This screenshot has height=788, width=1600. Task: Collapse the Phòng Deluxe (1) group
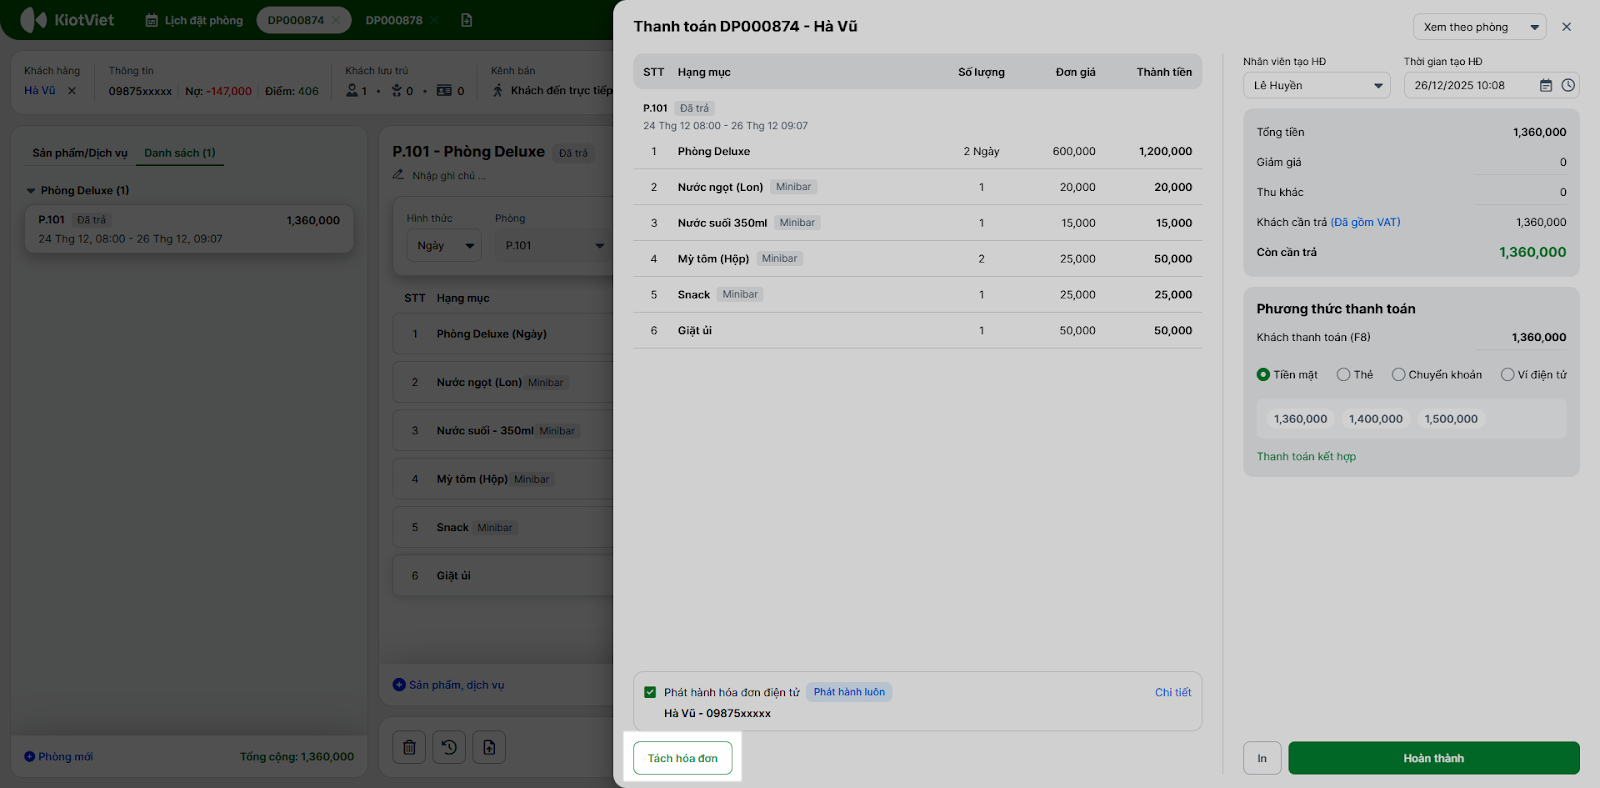31,190
